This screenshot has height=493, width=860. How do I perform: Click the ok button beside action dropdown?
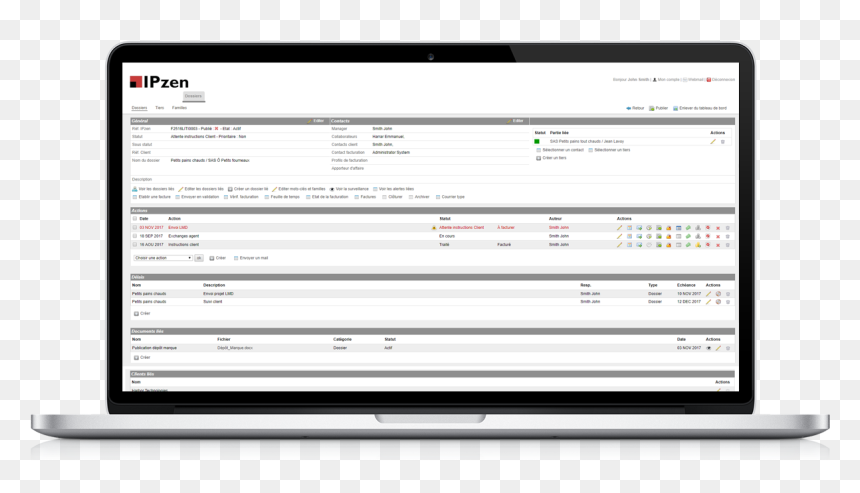(199, 258)
